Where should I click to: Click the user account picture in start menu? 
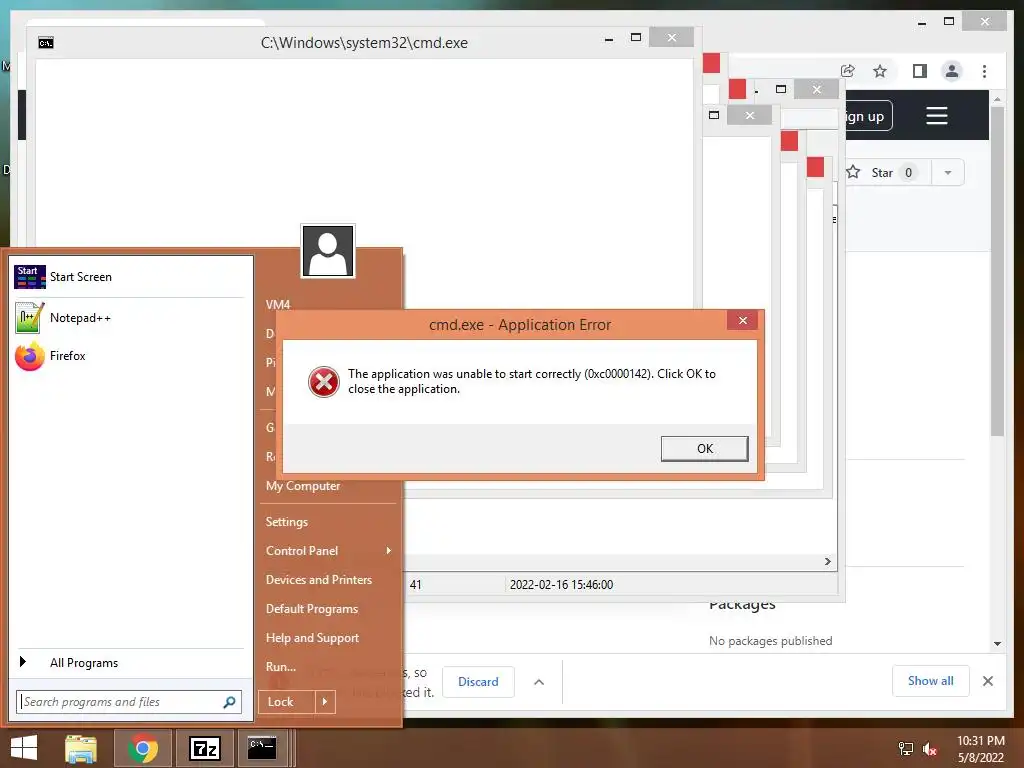click(x=328, y=251)
